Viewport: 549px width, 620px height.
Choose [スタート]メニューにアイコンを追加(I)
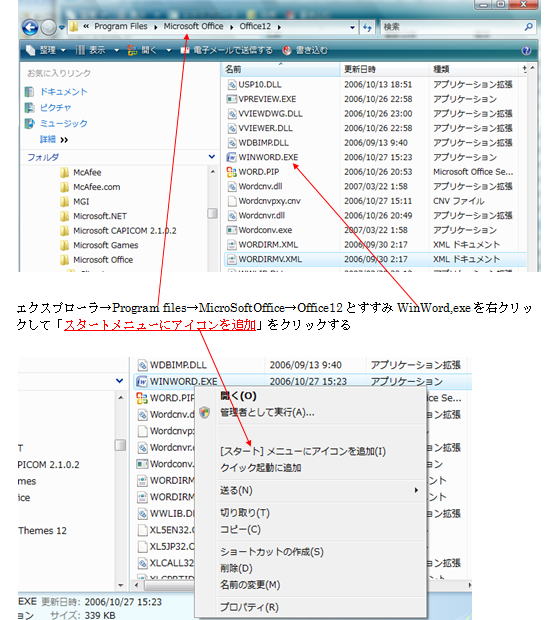pyautogui.click(x=303, y=451)
